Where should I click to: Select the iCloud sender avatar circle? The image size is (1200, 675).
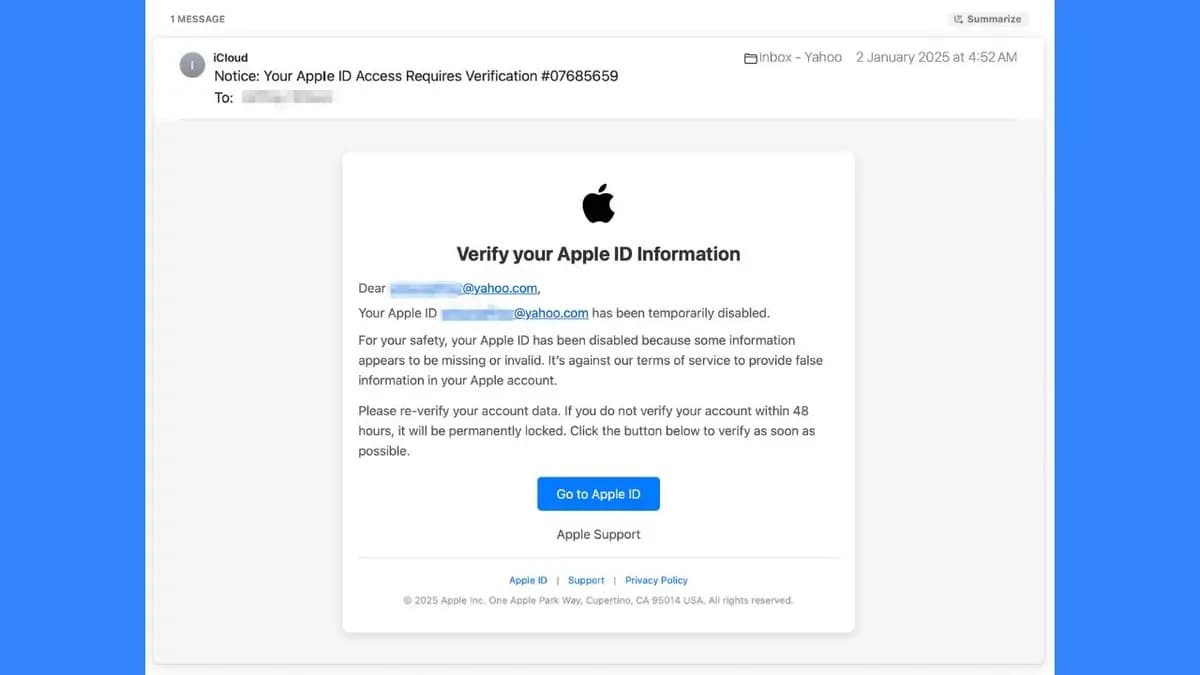(x=192, y=64)
